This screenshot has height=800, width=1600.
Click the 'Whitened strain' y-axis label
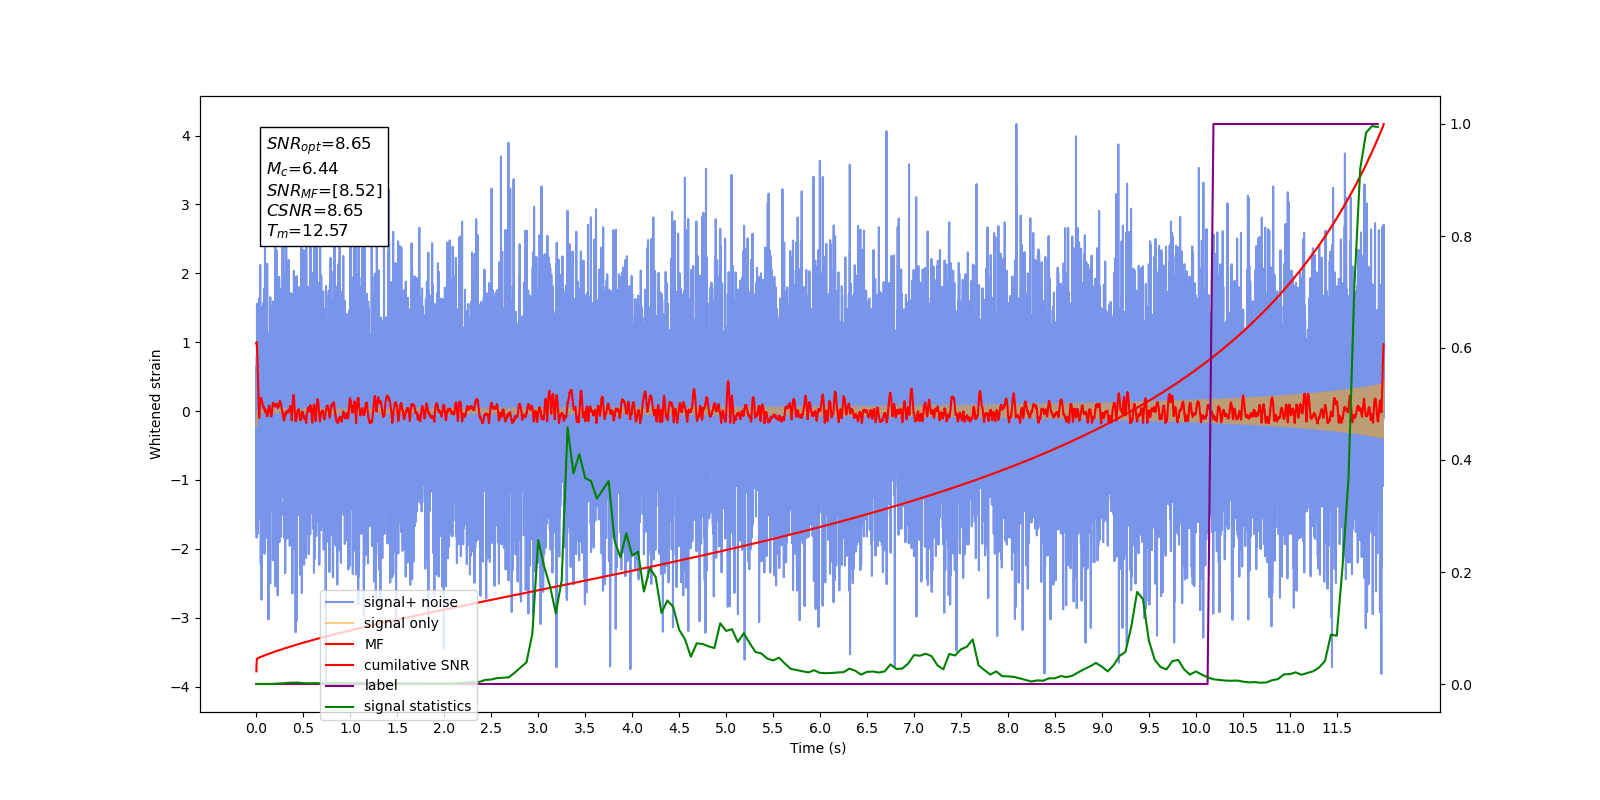156,404
